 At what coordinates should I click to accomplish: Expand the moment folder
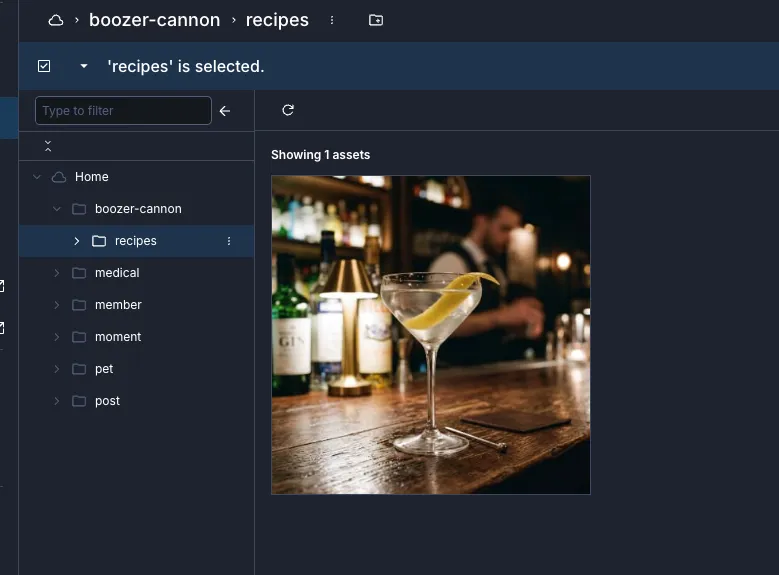pos(57,337)
